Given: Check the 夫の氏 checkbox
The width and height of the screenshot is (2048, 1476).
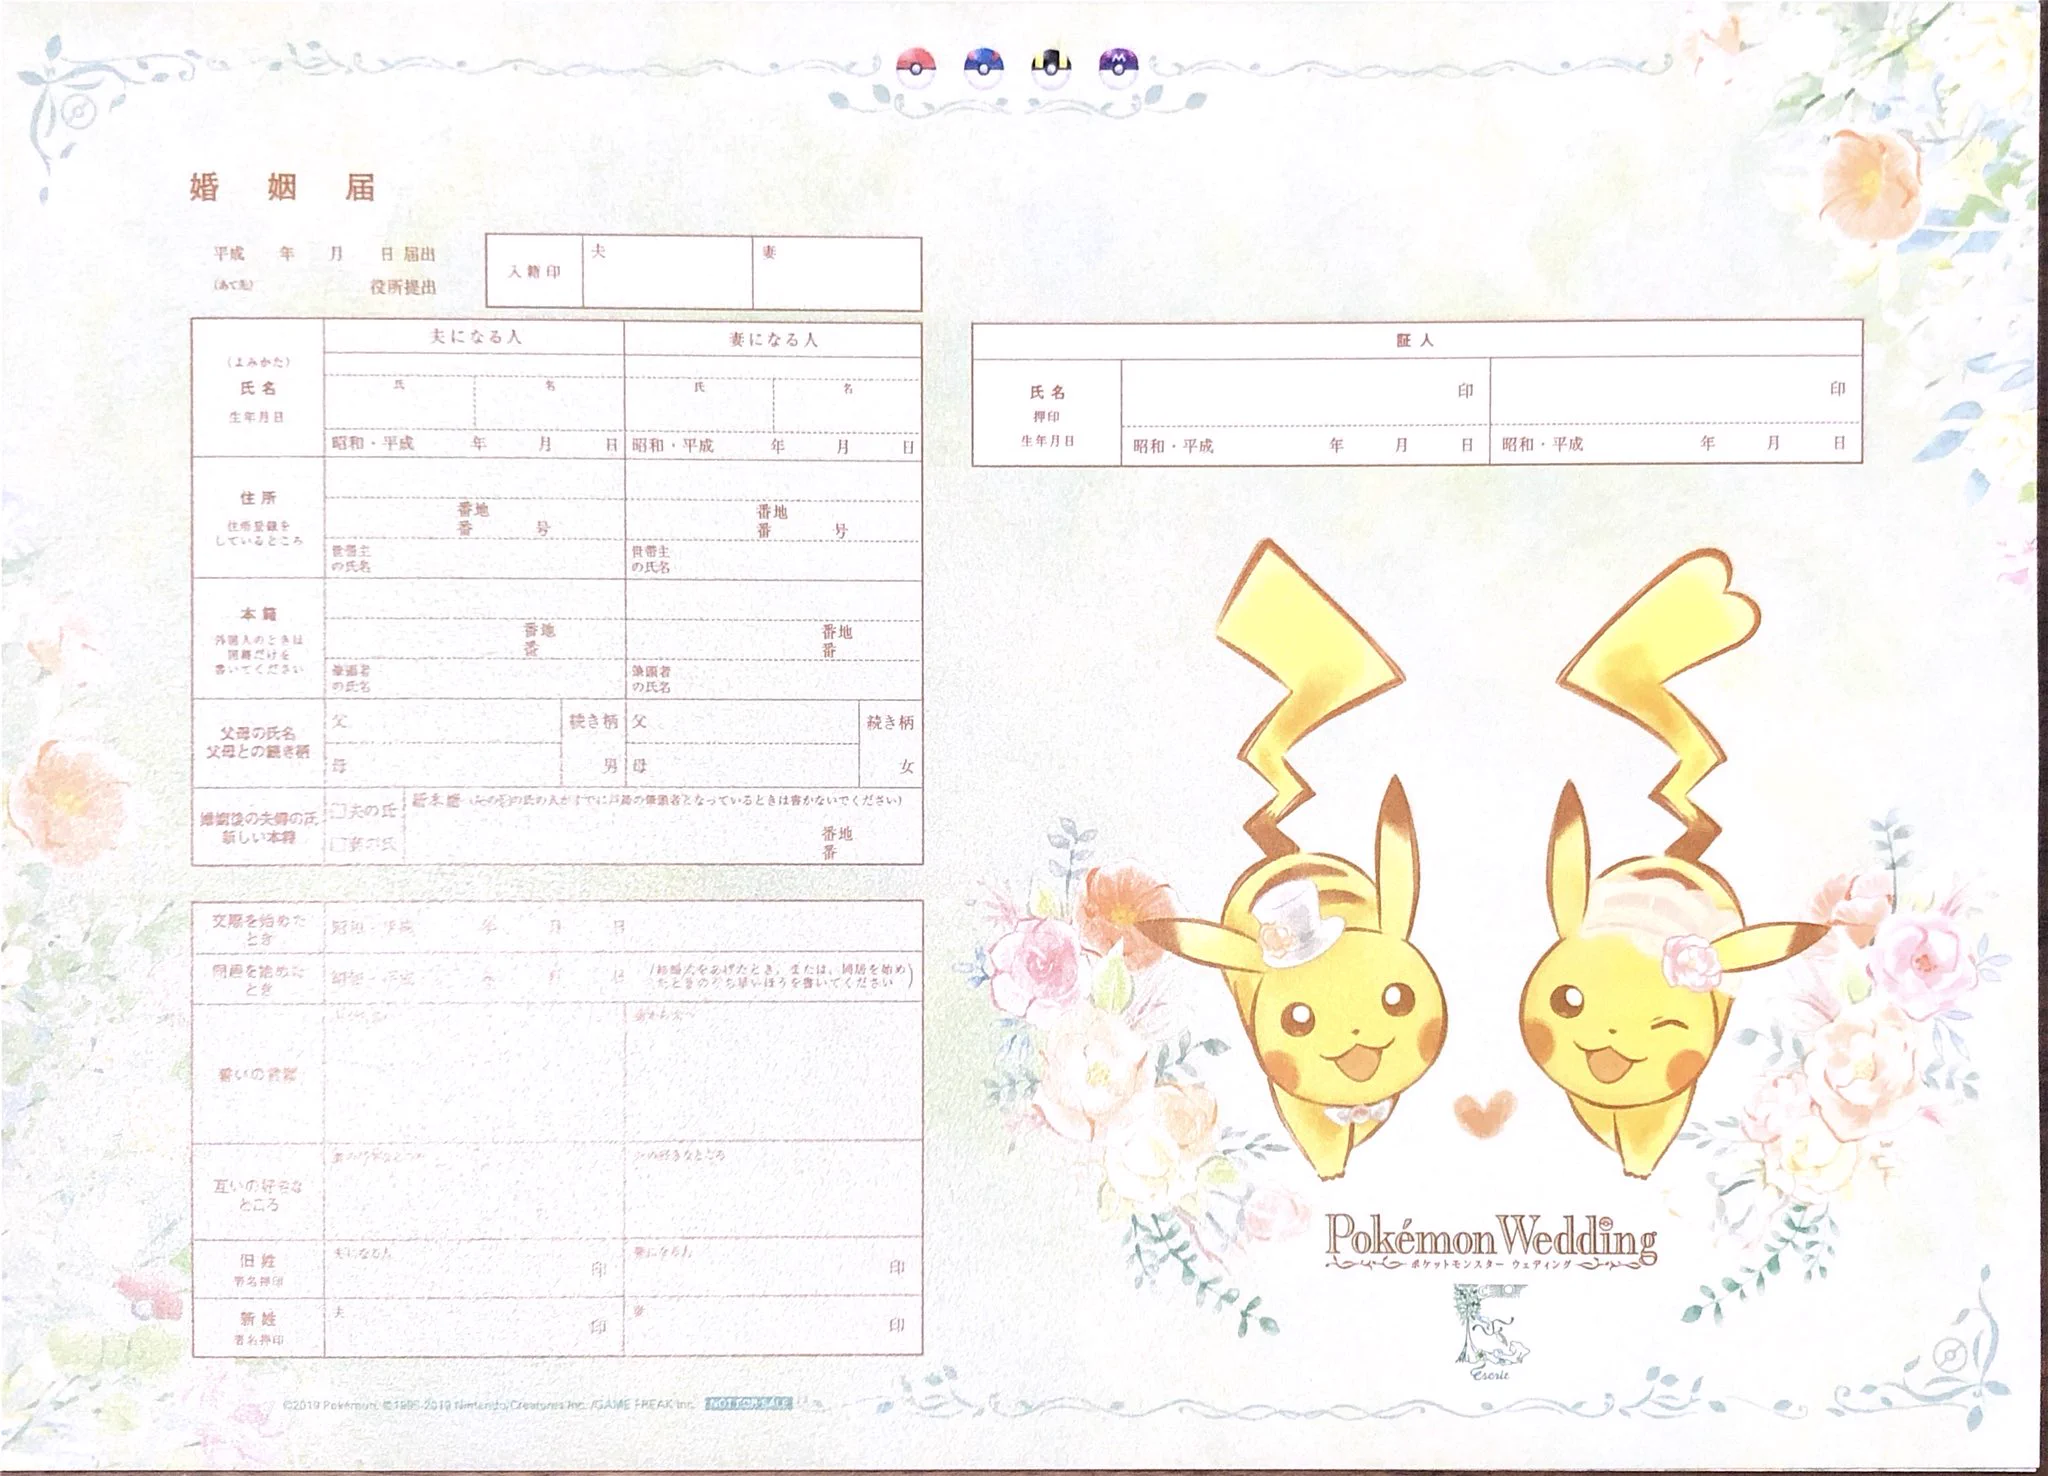Looking at the screenshot, I should pos(340,811).
